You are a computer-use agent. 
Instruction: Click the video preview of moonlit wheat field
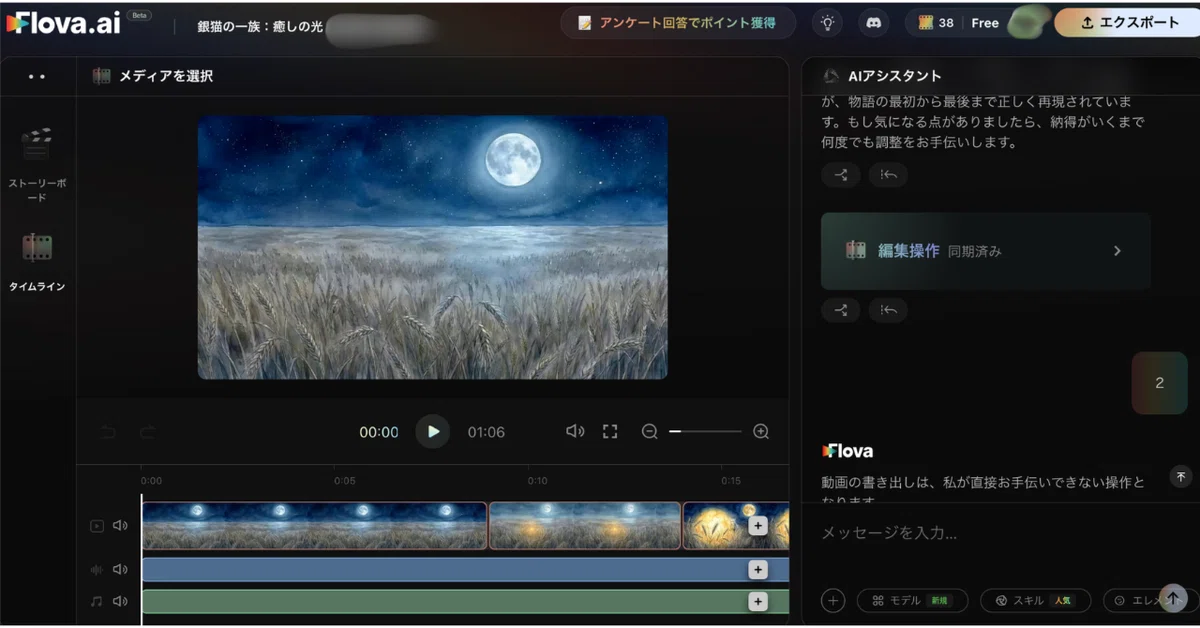[432, 247]
